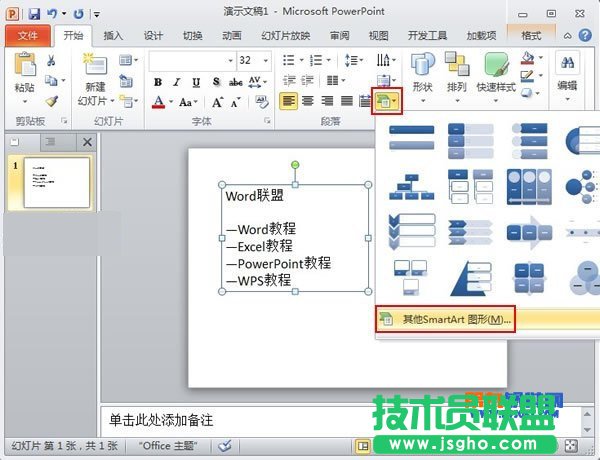Clear all formatting icon

click(262, 101)
